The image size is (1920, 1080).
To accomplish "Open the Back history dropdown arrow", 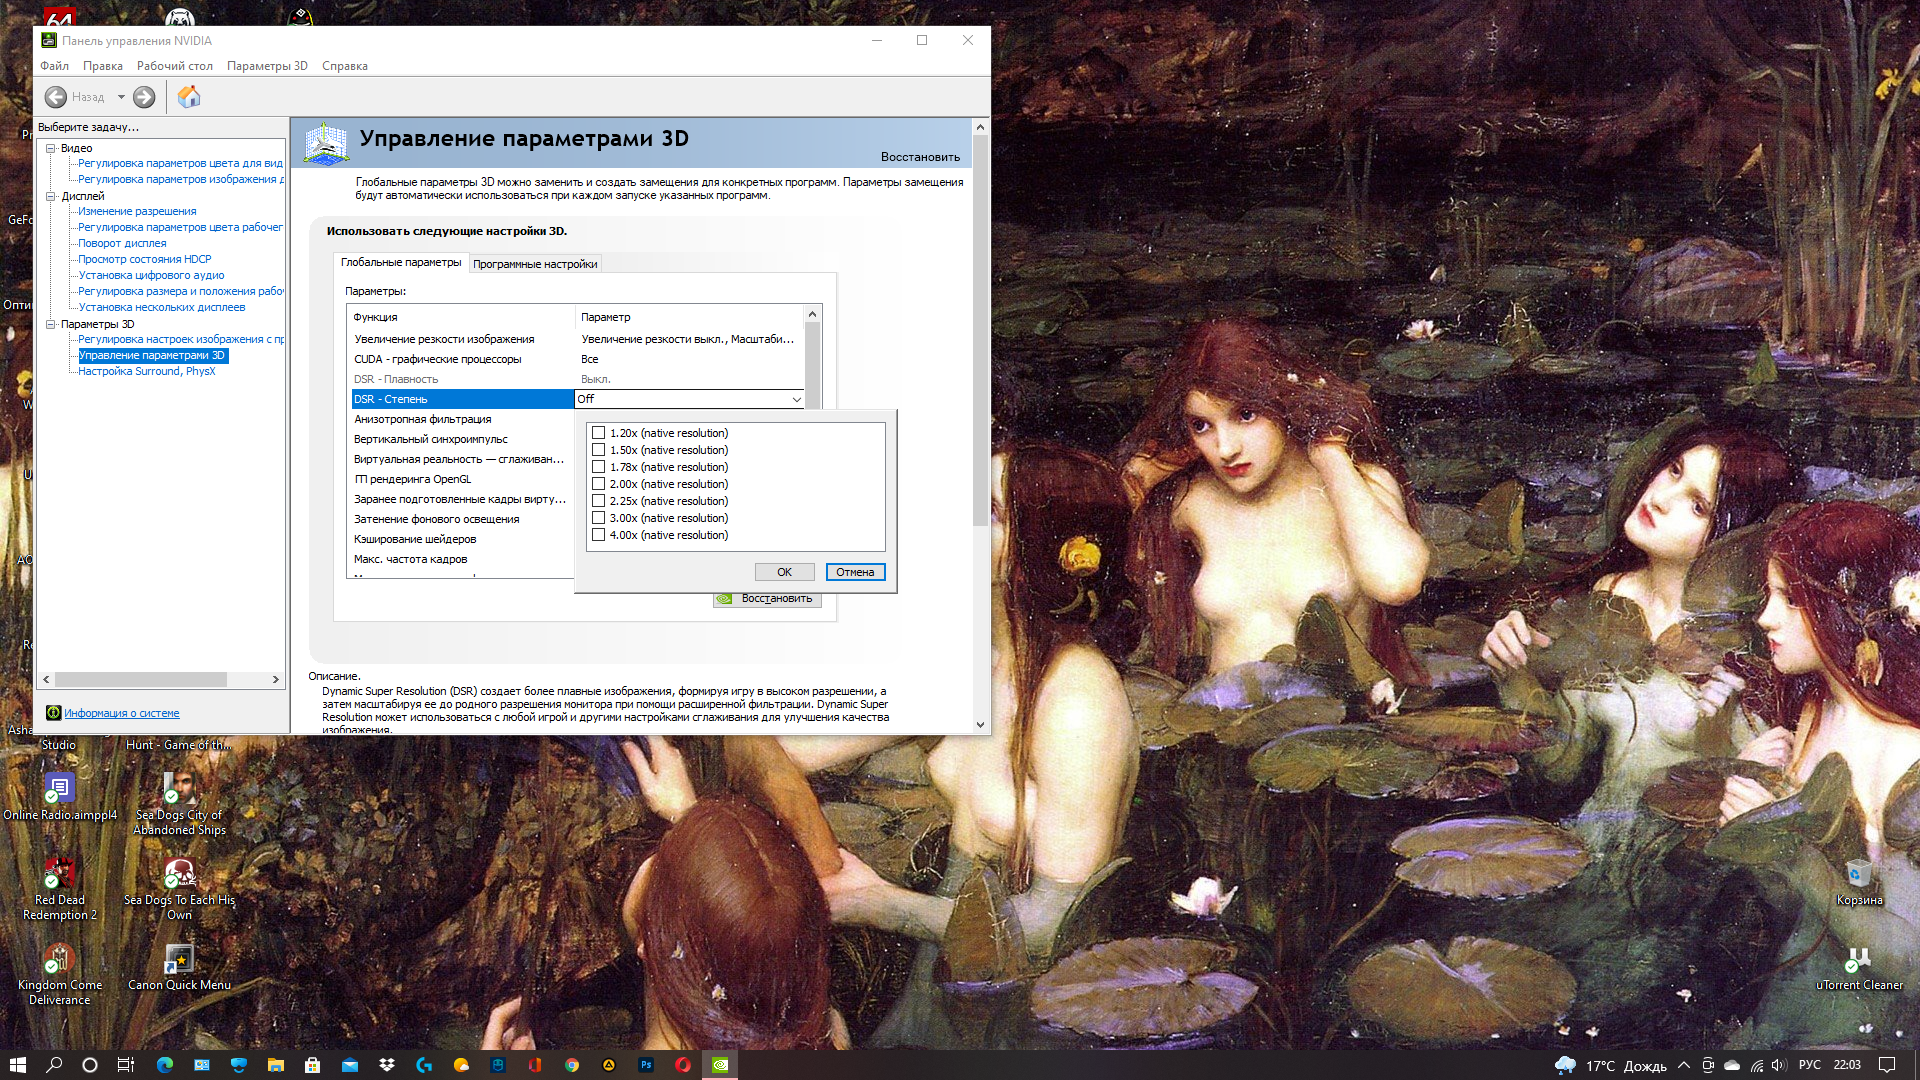I will [x=121, y=97].
